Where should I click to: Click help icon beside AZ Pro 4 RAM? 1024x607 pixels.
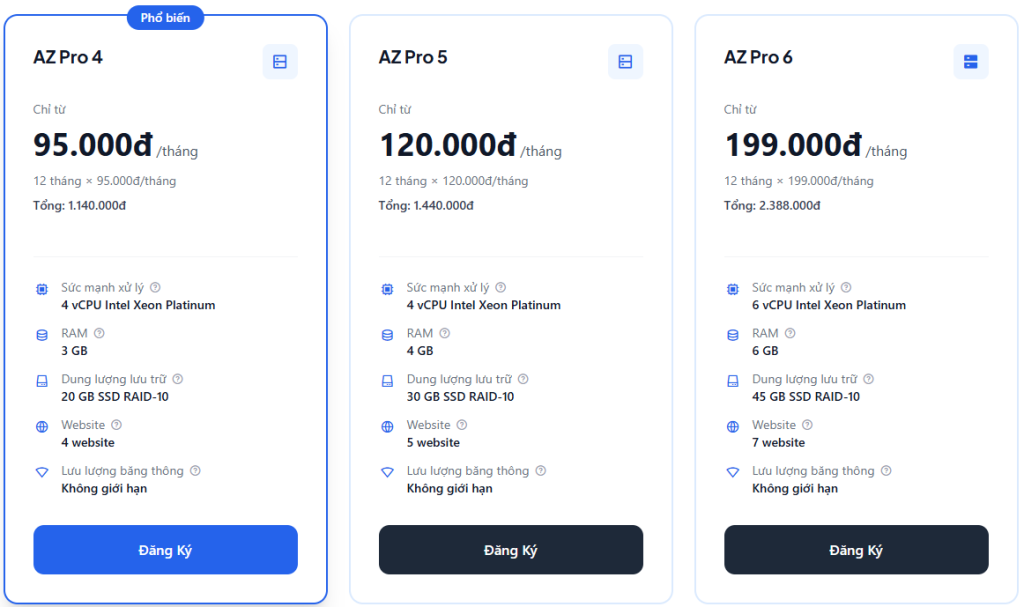[x=99, y=333]
